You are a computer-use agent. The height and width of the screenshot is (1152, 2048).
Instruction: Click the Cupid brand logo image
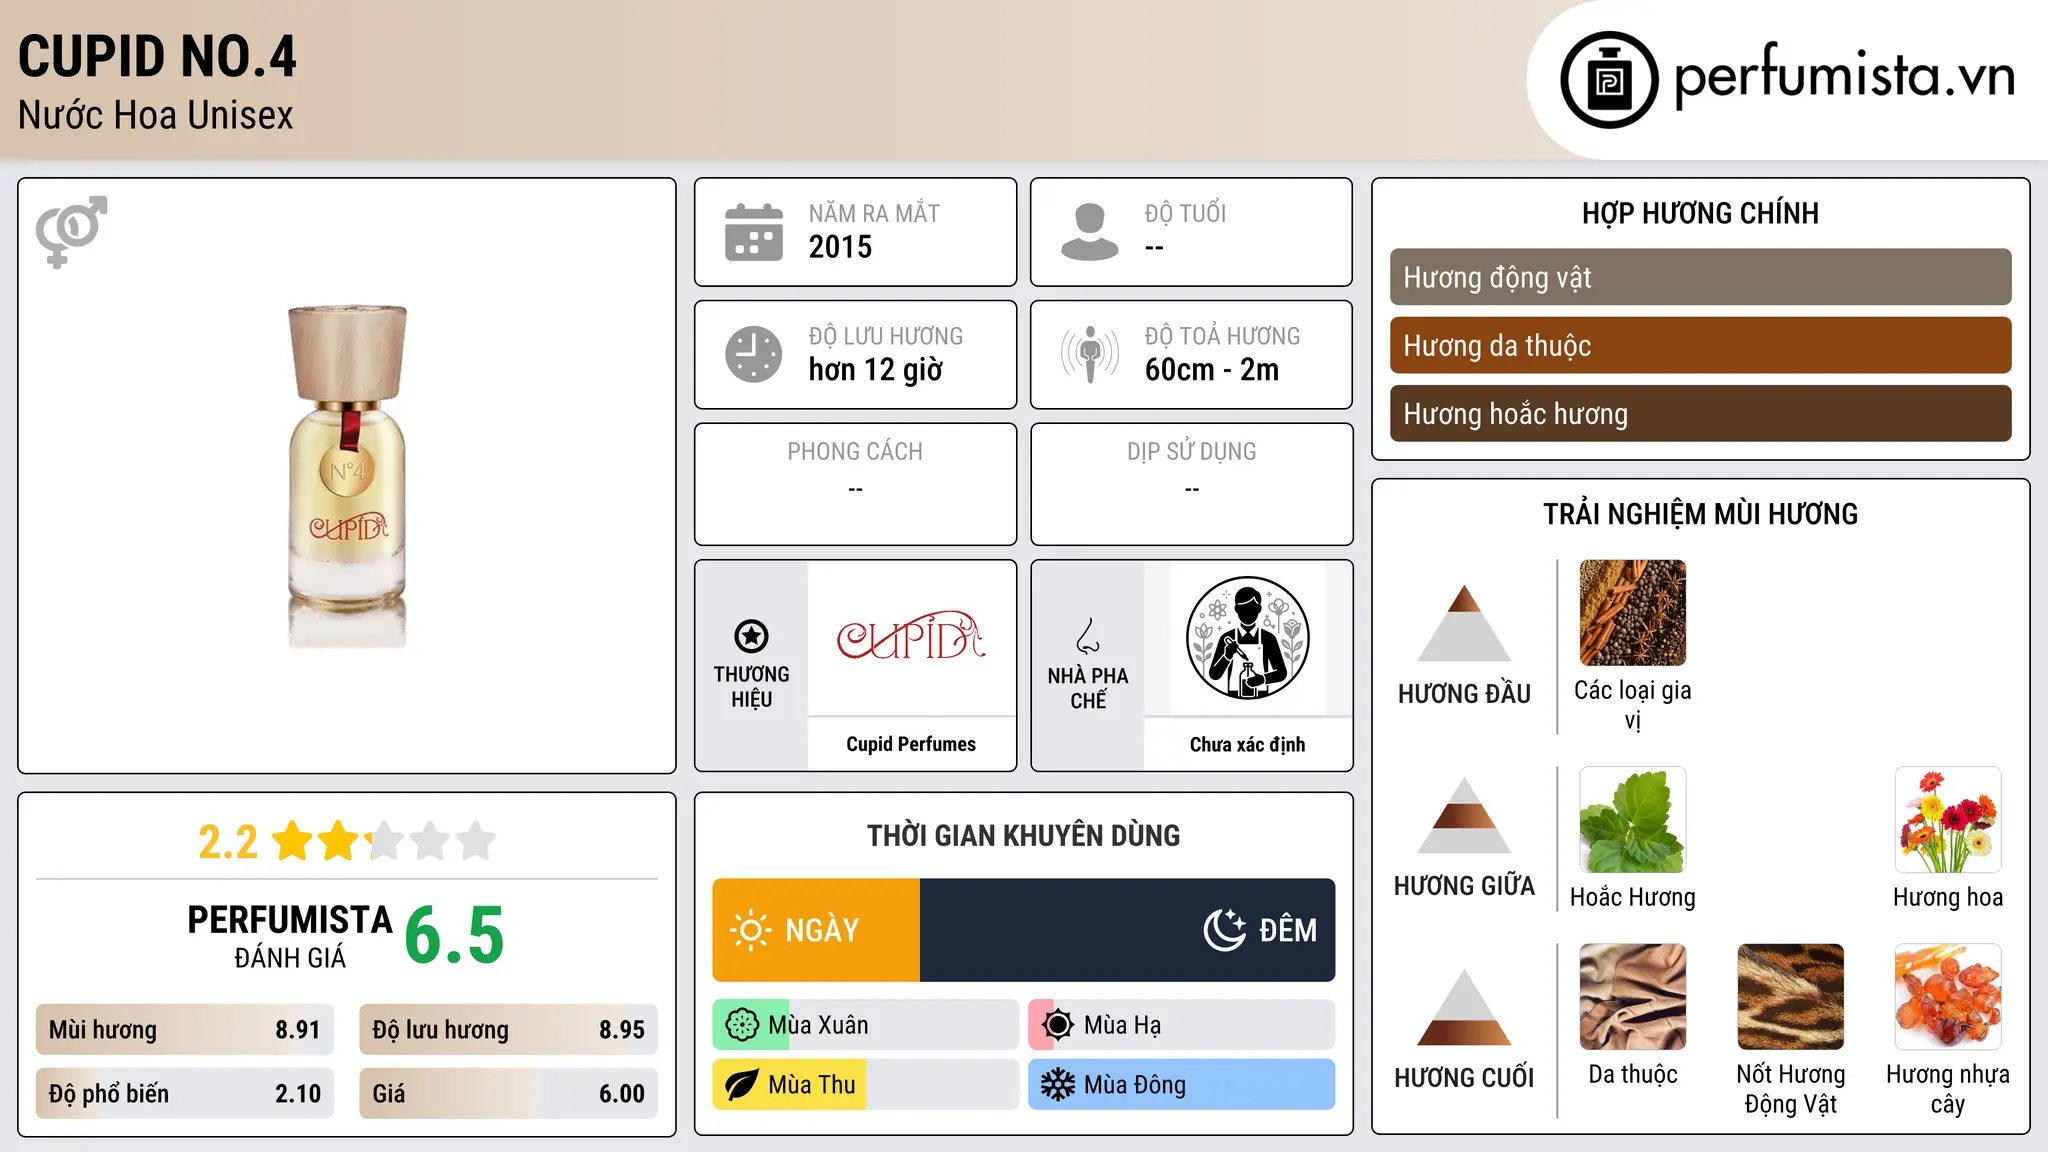point(911,636)
